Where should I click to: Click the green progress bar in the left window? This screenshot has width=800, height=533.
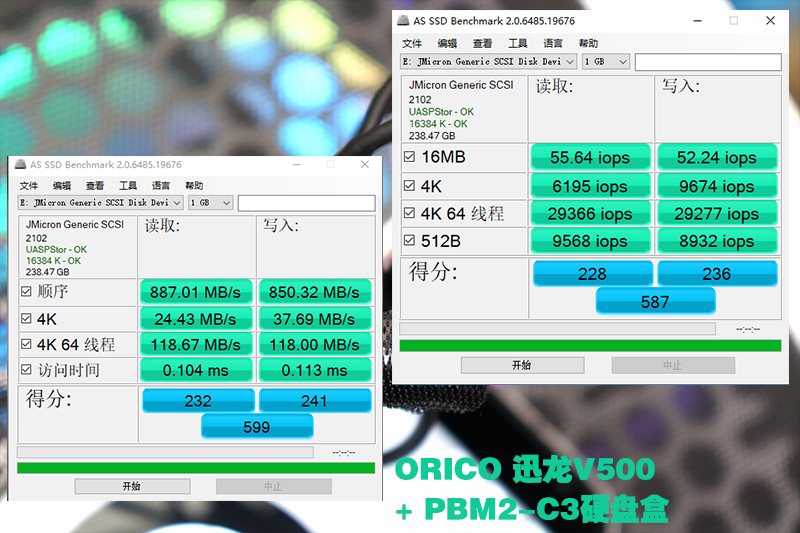(196, 468)
